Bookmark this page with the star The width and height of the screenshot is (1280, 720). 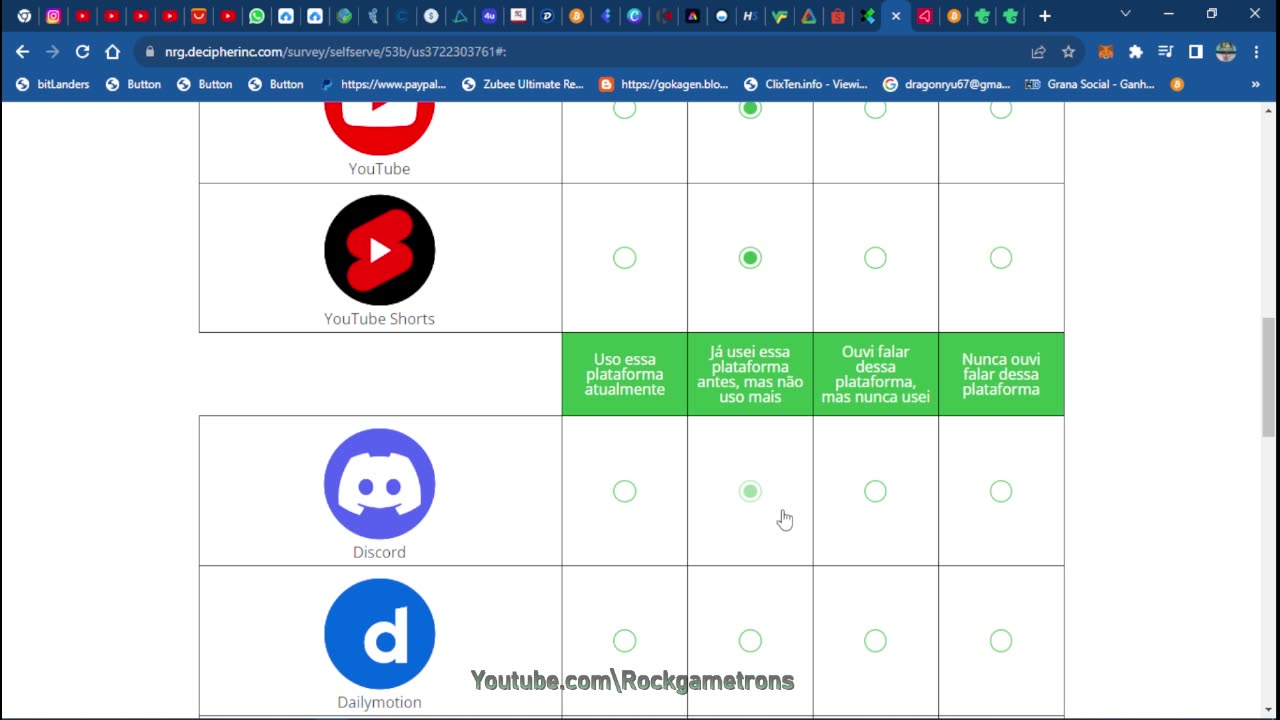click(1068, 52)
